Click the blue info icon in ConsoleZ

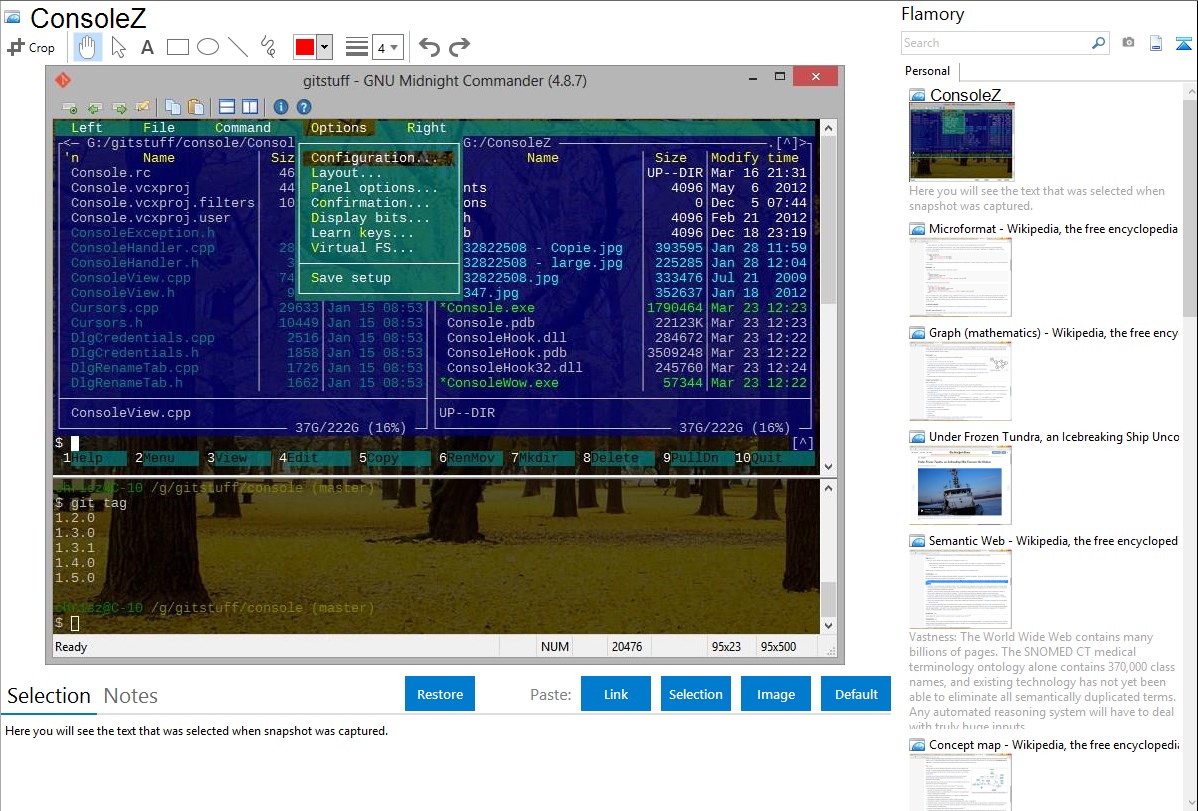point(280,107)
